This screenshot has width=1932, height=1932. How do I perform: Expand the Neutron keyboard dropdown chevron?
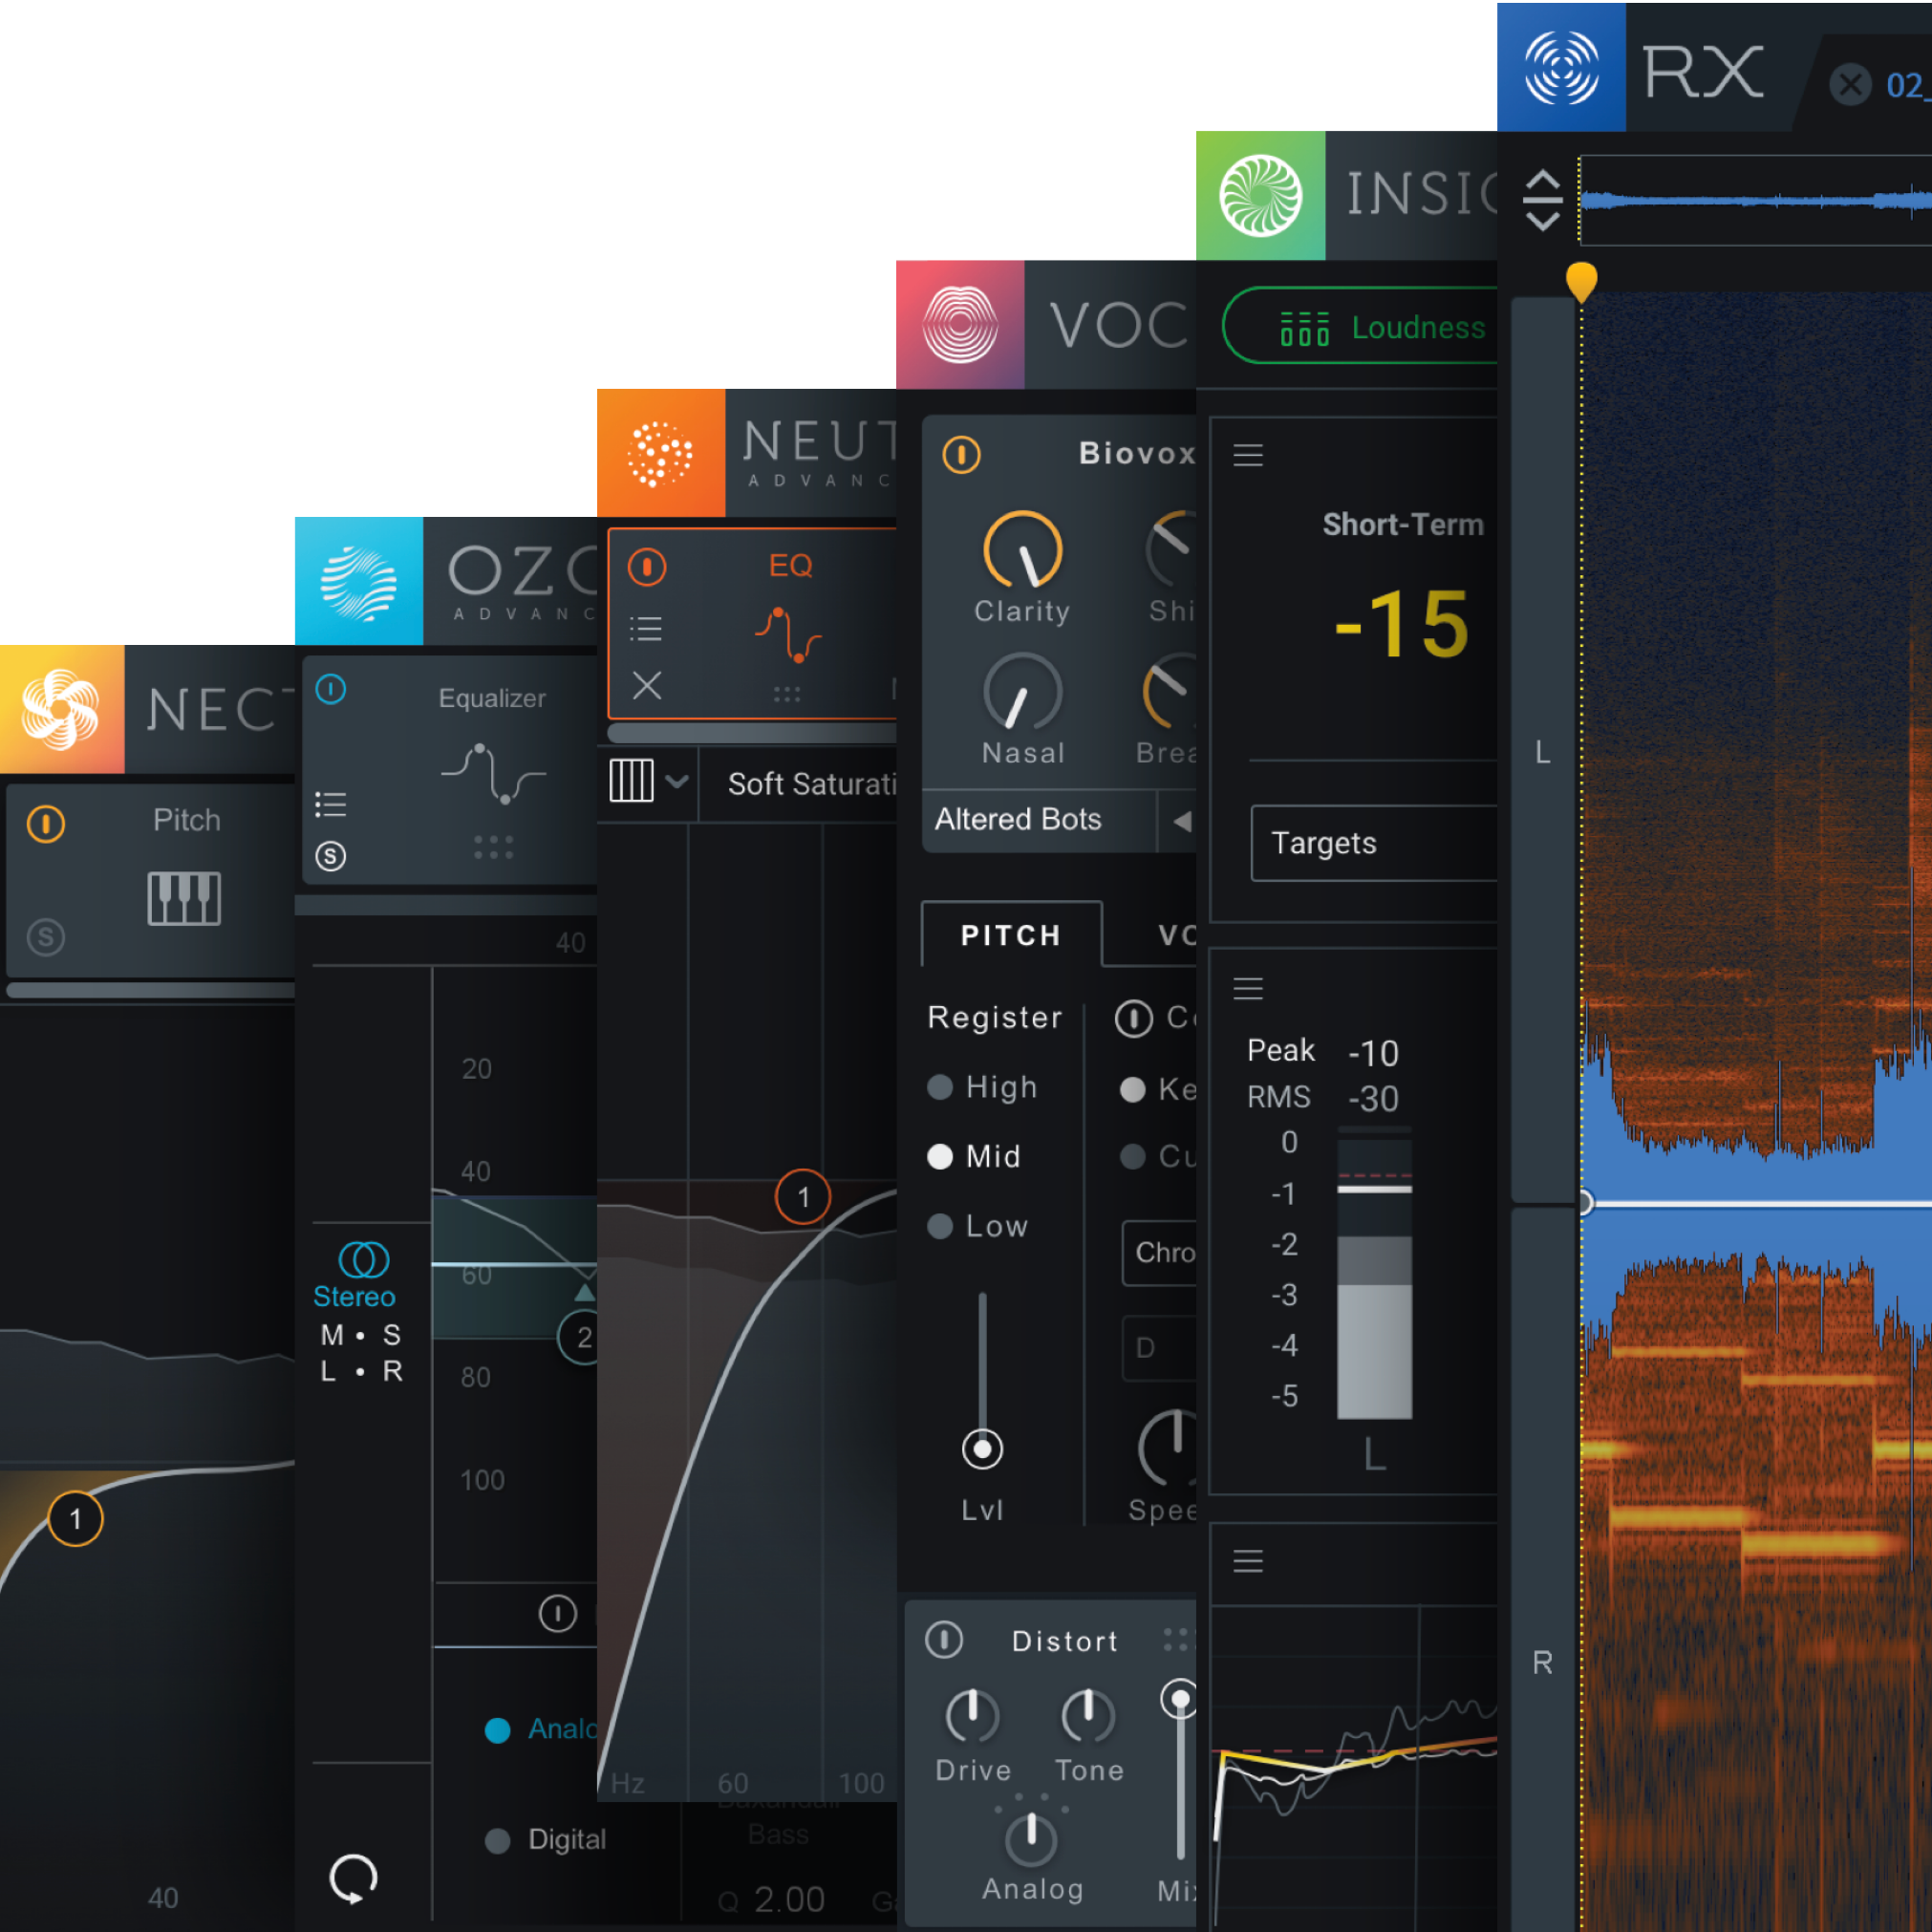[677, 781]
